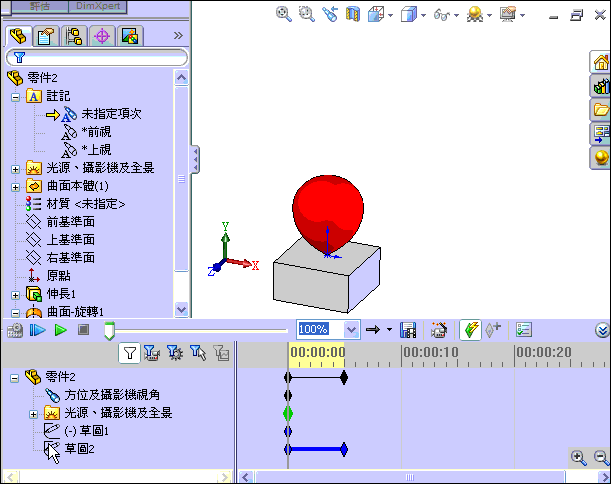611x484 pixels.
Task: Open Motion Study Properties icon
Action: [x=524, y=330]
